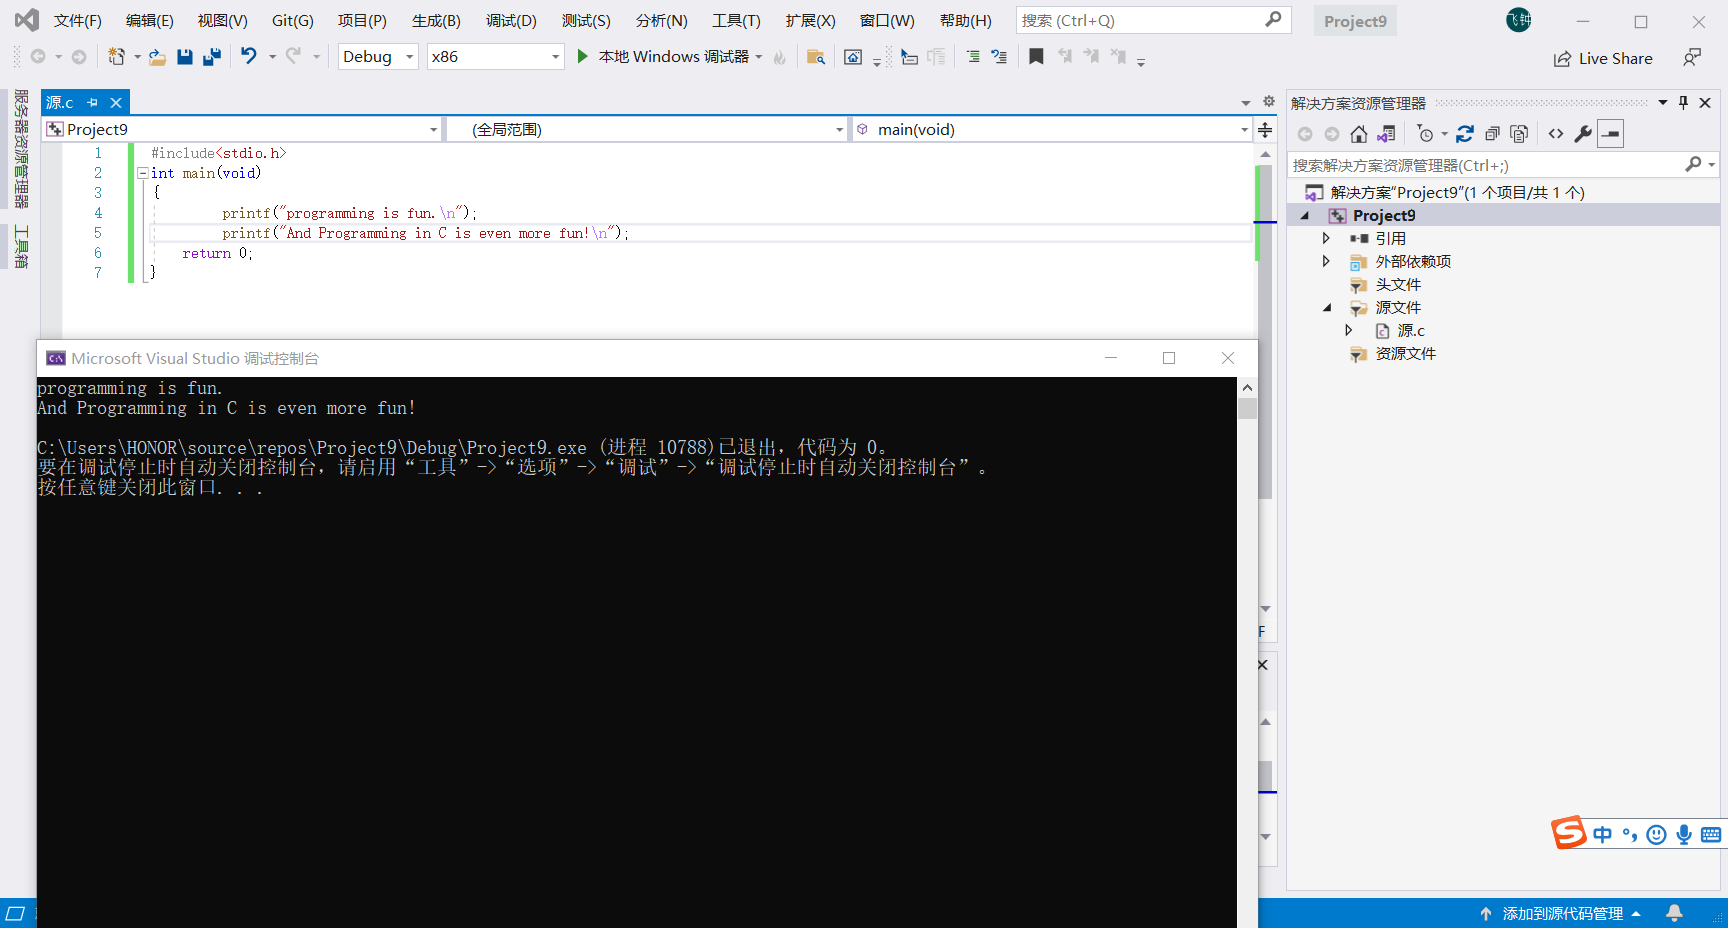Open the 视图(V) menu

tap(222, 20)
